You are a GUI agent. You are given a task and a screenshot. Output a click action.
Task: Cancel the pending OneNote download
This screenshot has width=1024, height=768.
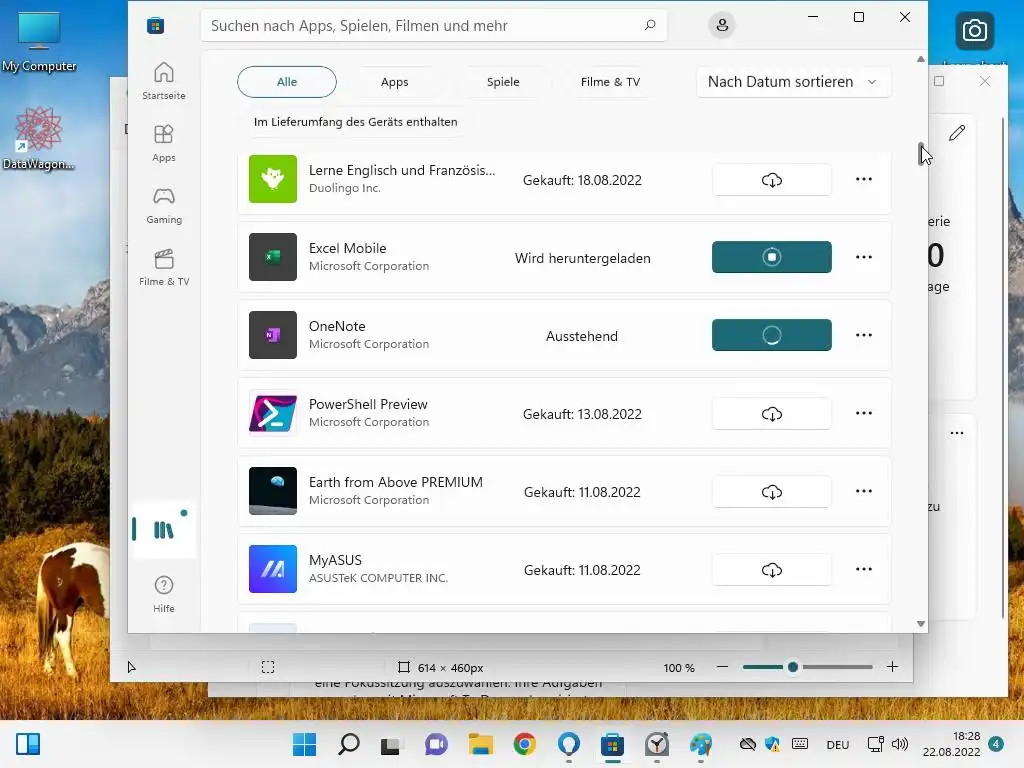coord(771,335)
